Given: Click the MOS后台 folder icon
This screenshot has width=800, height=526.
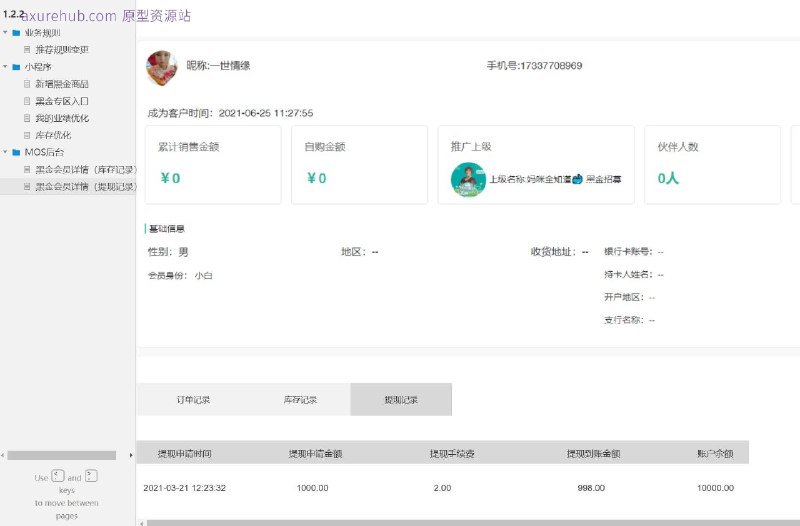Looking at the screenshot, I should click(x=16, y=152).
